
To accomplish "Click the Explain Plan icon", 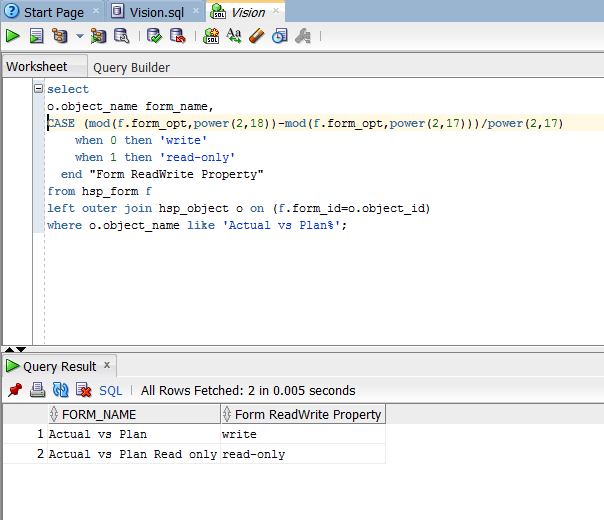I will coord(60,36).
